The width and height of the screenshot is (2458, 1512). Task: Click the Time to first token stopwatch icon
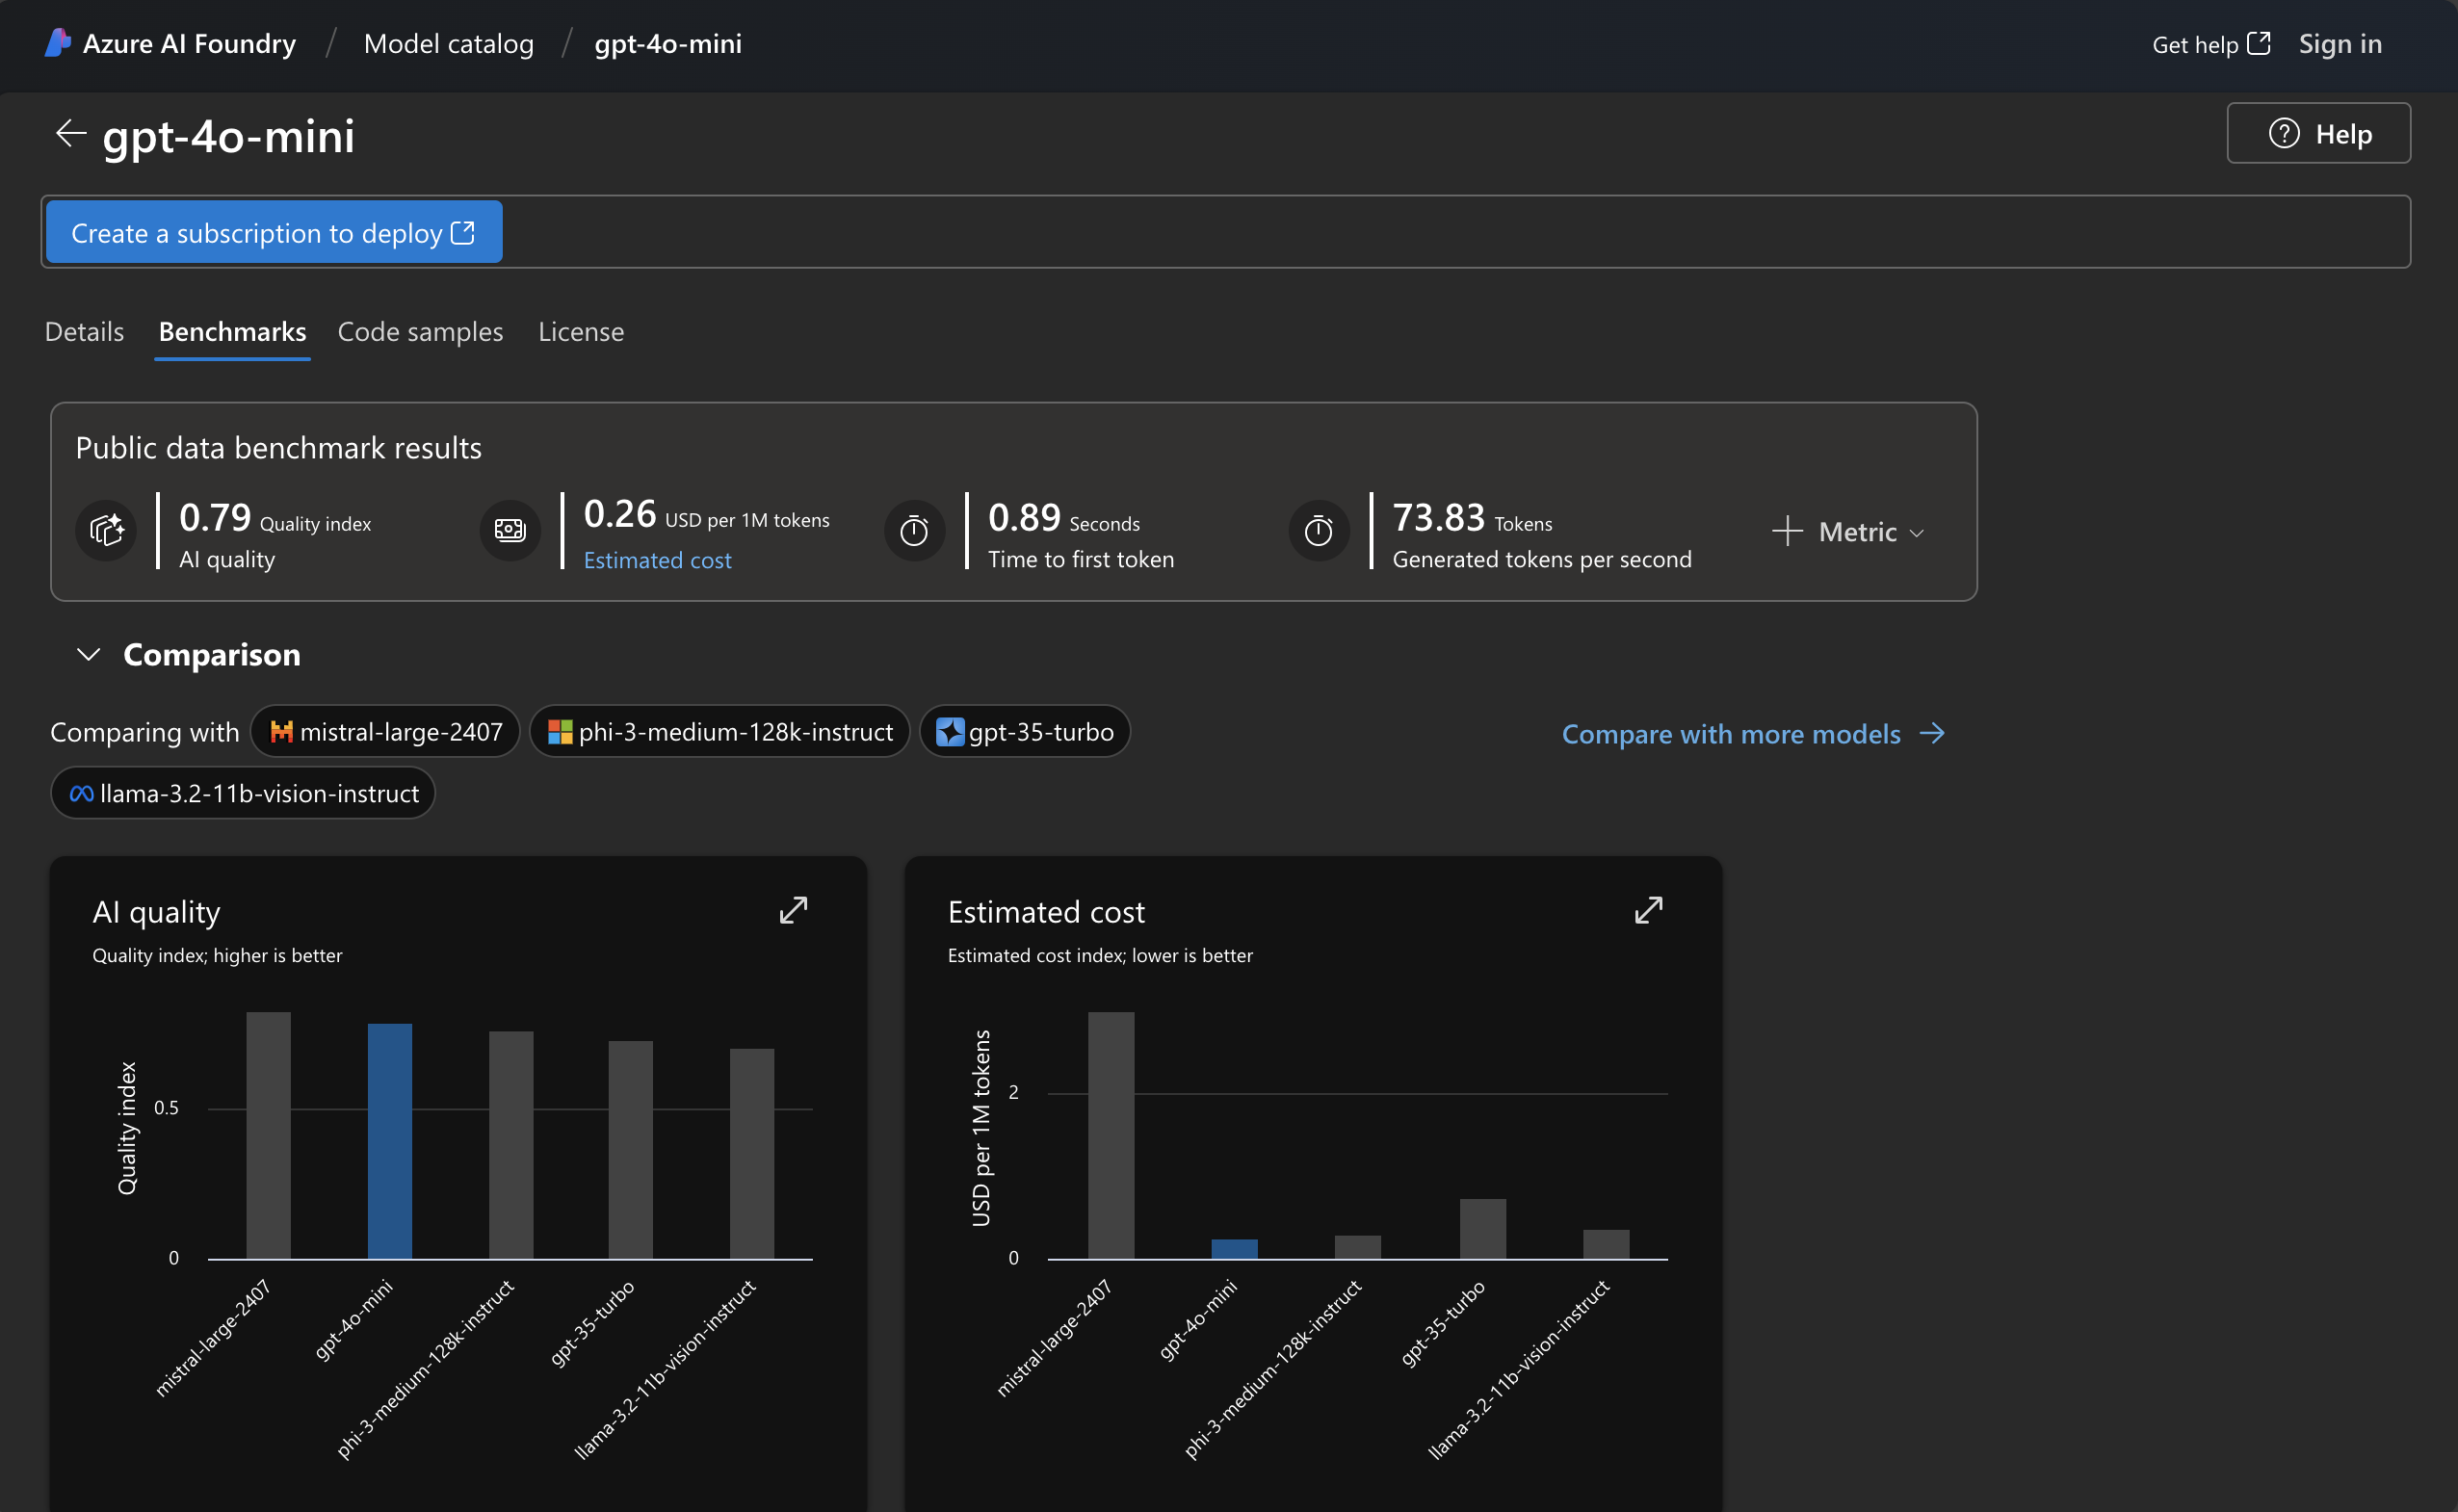(914, 530)
